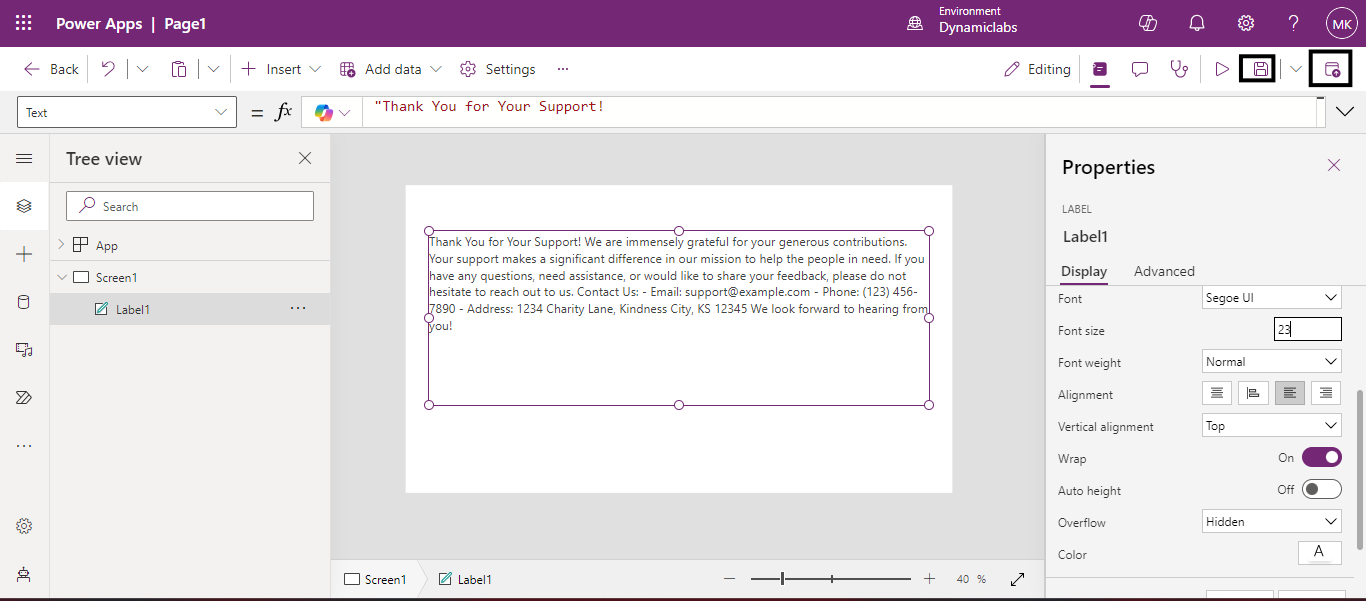1366x601 pixels.
Task: Open the Overflow dropdown showing Hidden
Action: (1271, 522)
